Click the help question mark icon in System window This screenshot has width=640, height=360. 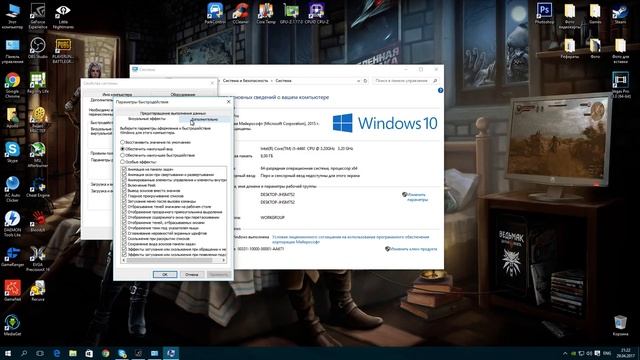pos(440,91)
